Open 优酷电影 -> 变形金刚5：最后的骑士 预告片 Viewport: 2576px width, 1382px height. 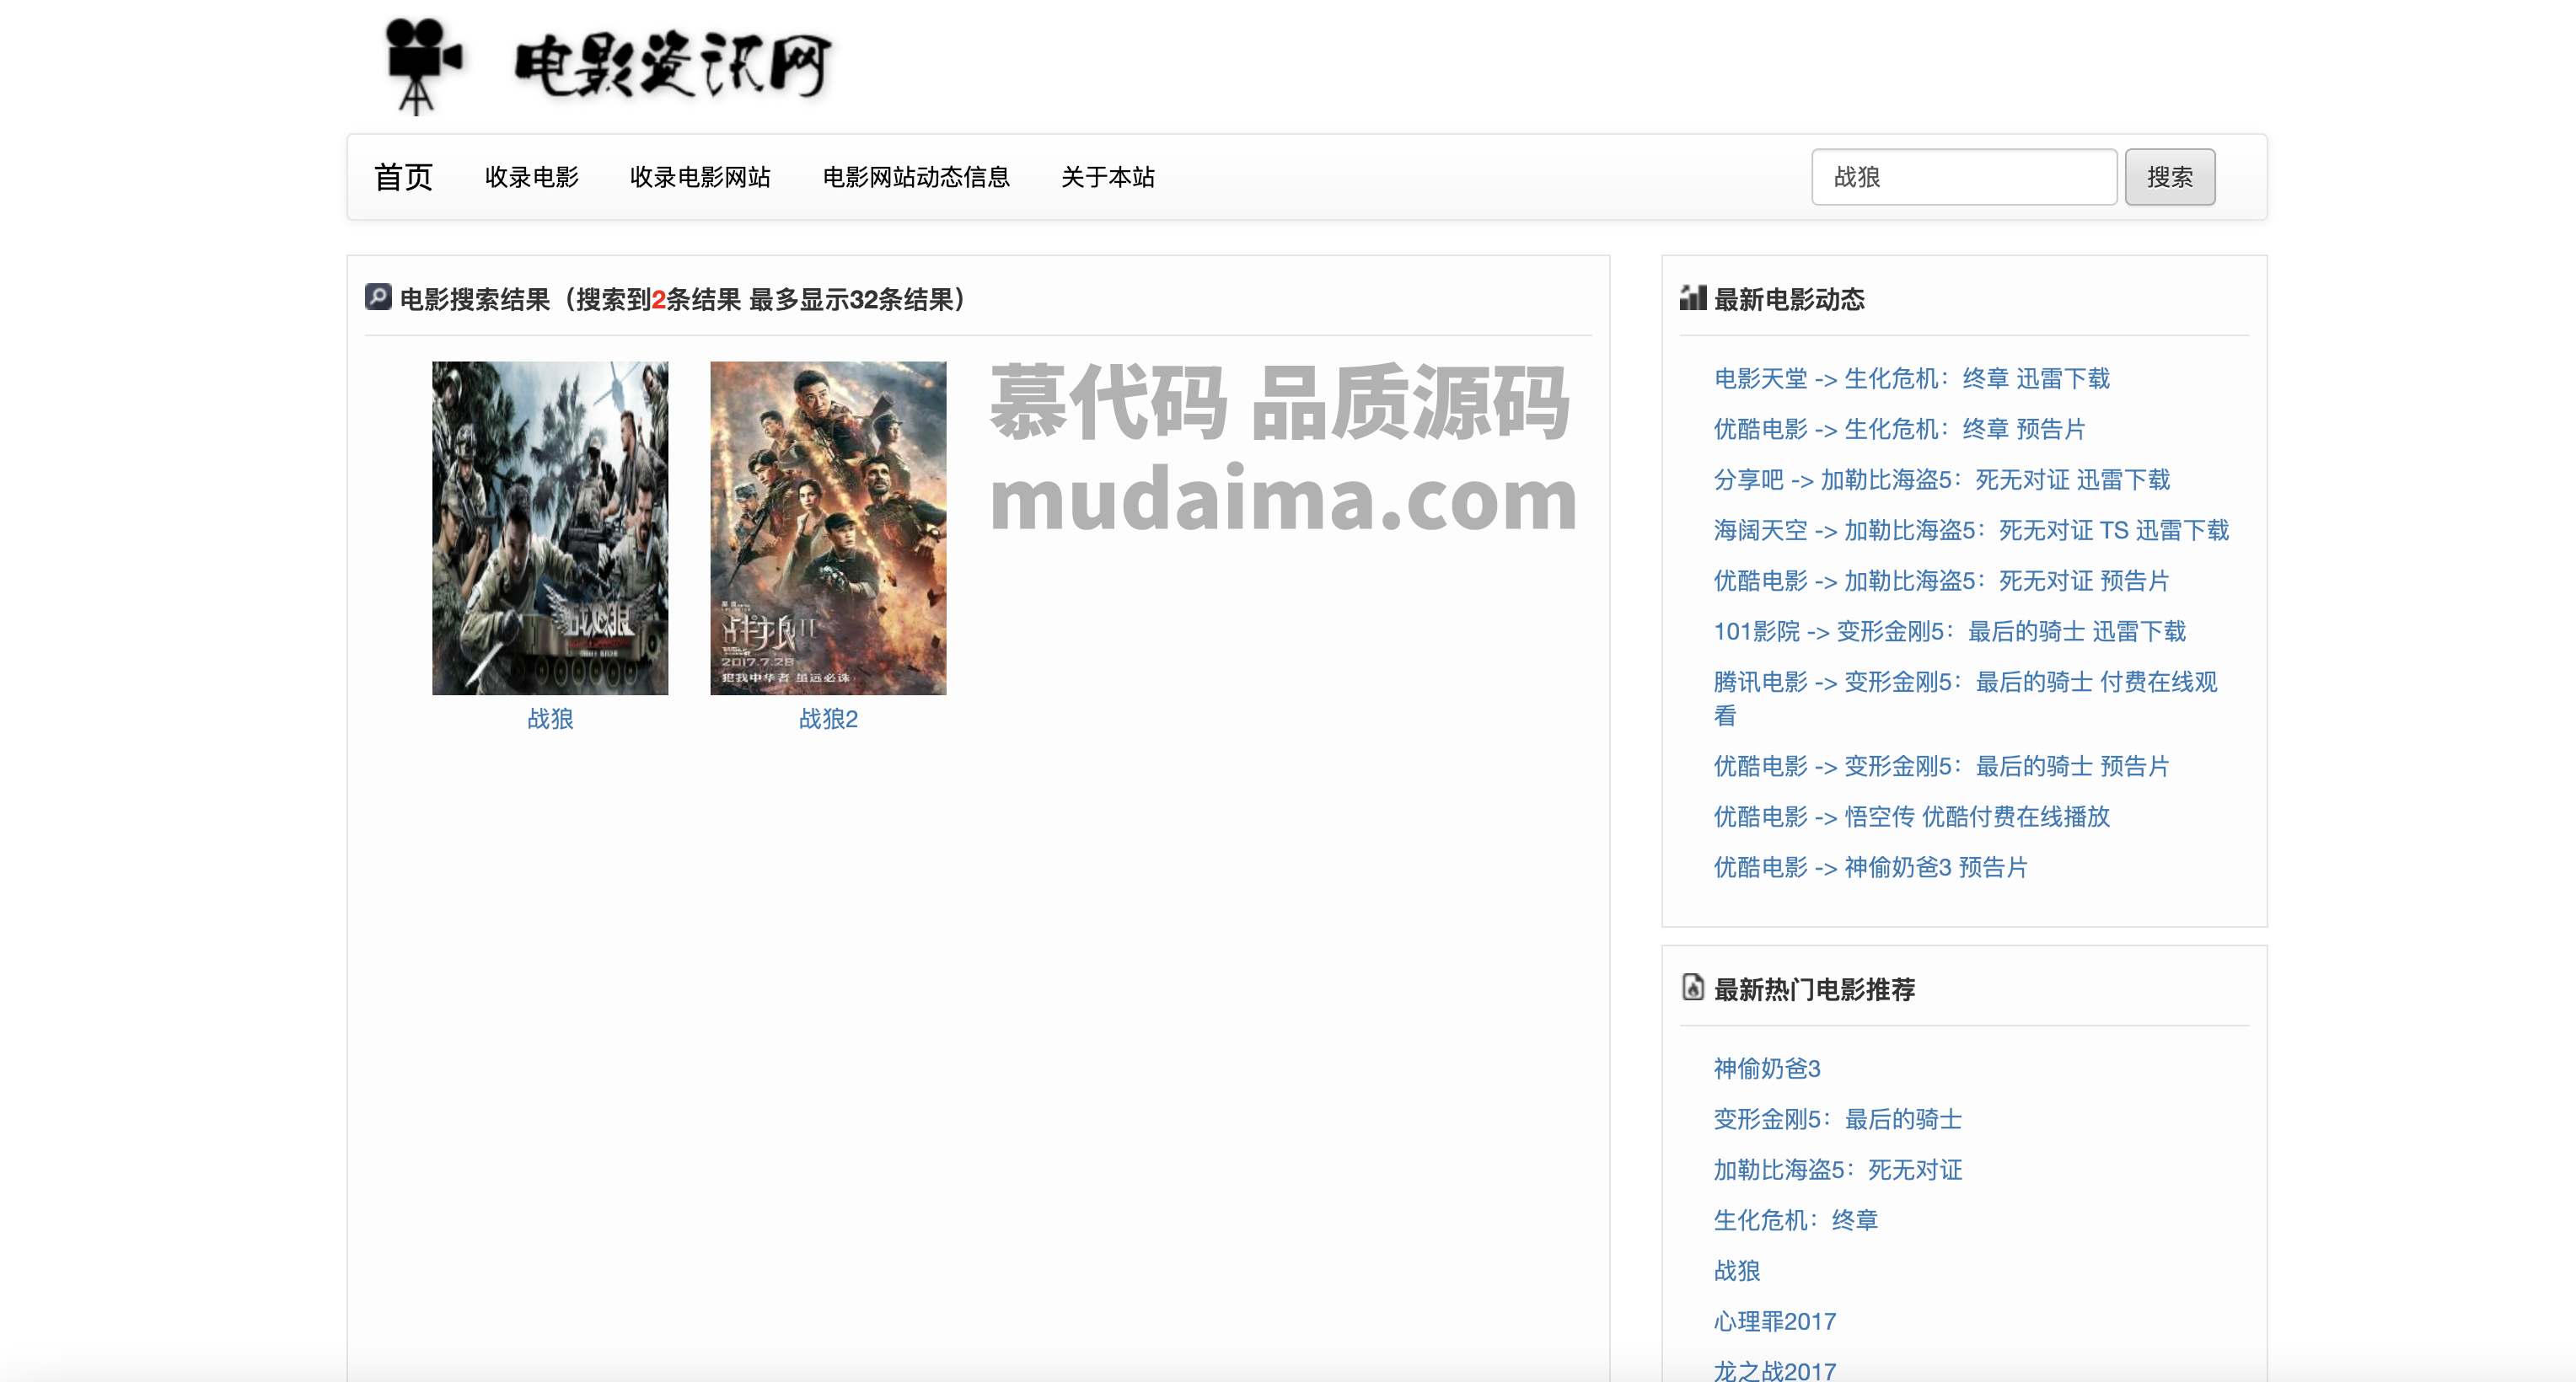1941,766
